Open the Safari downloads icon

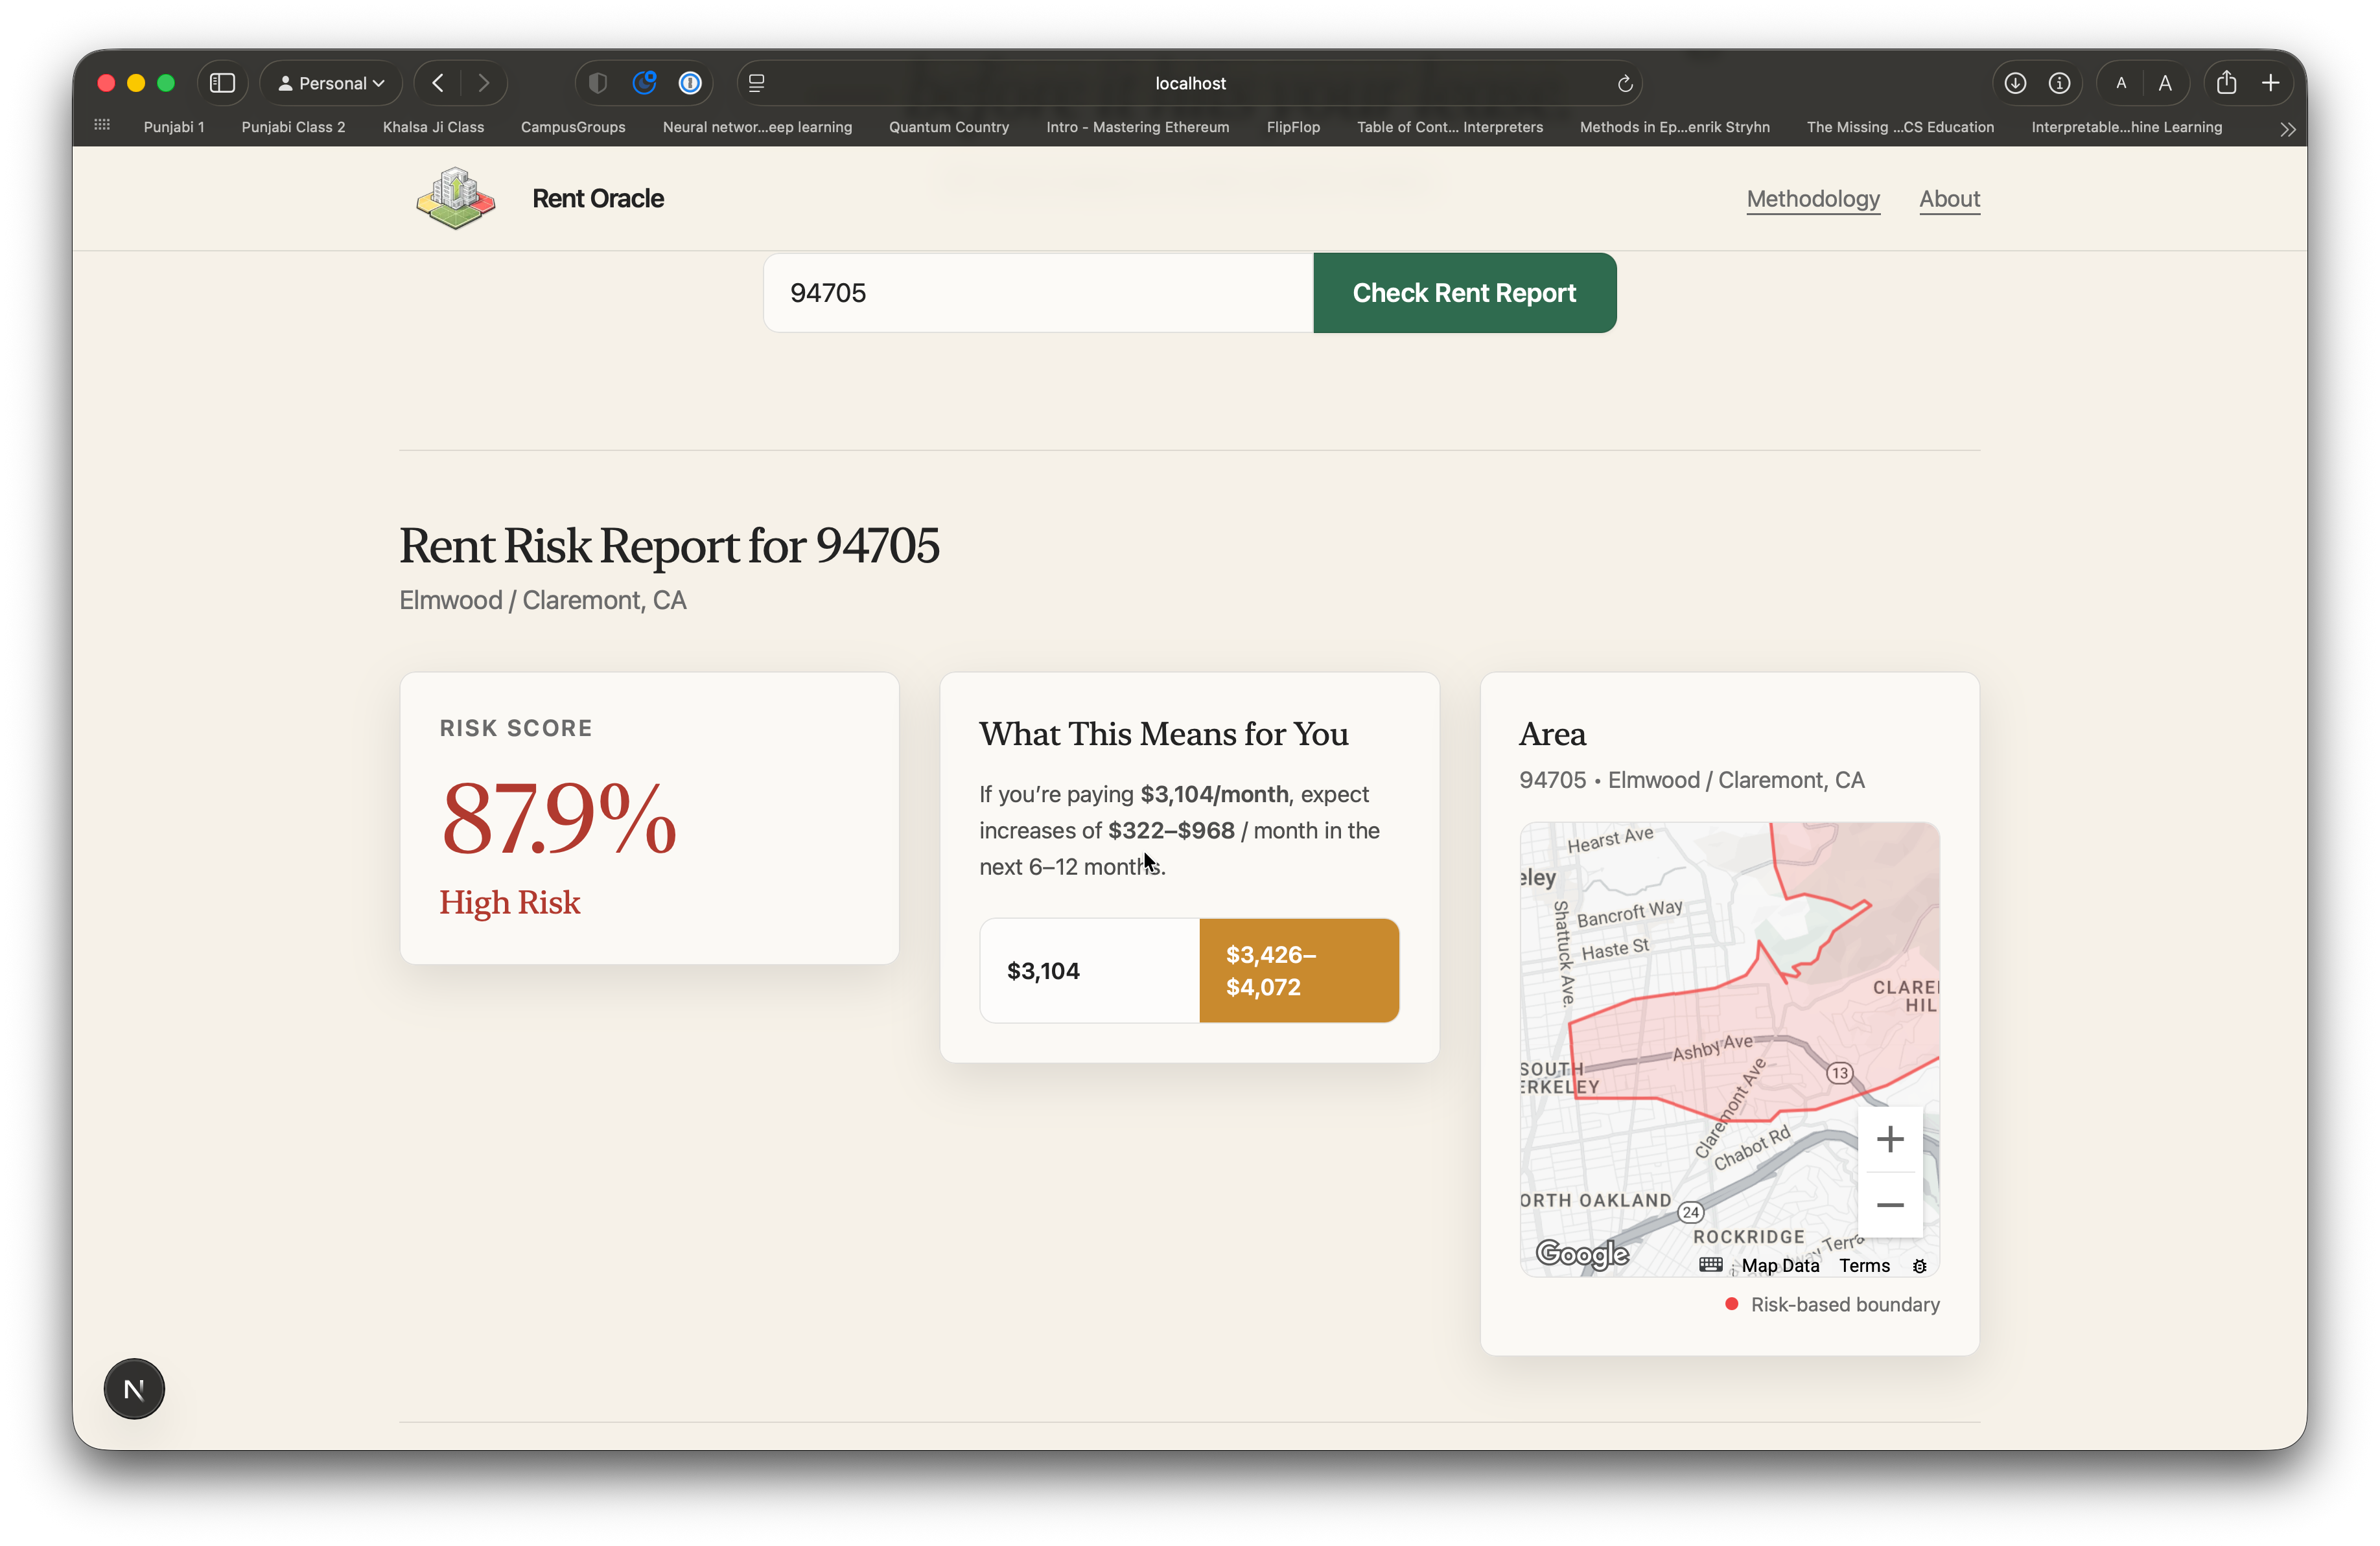point(2015,83)
